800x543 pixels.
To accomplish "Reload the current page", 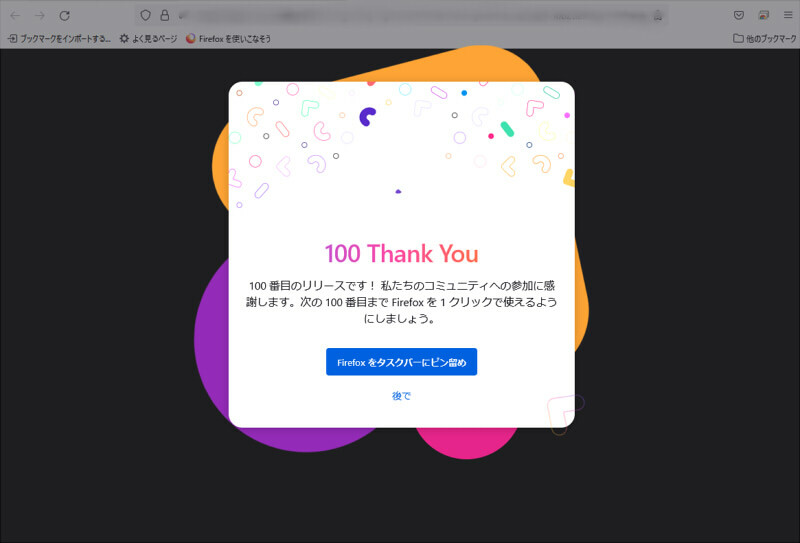I will tap(64, 15).
